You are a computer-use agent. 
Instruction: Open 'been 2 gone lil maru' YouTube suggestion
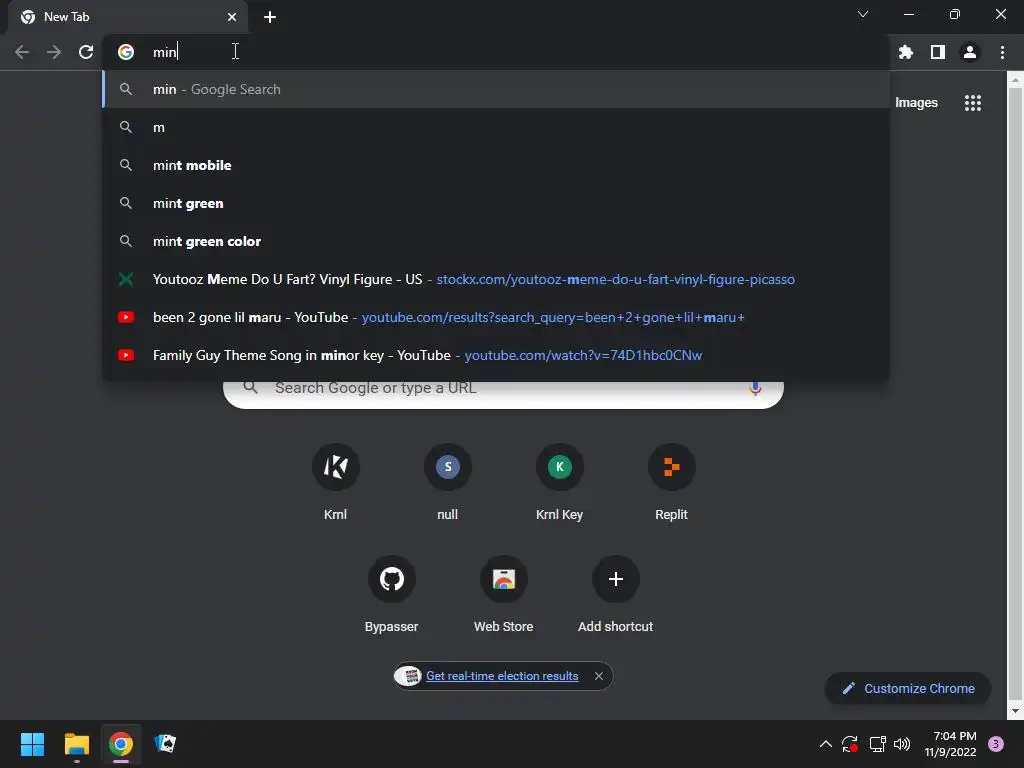click(x=496, y=317)
